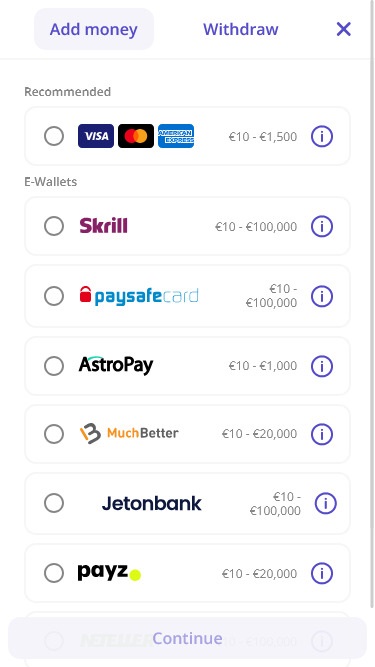Viewport: 375px width, 667px height.
Task: Switch to Add money tab
Action: pyautogui.click(x=94, y=29)
